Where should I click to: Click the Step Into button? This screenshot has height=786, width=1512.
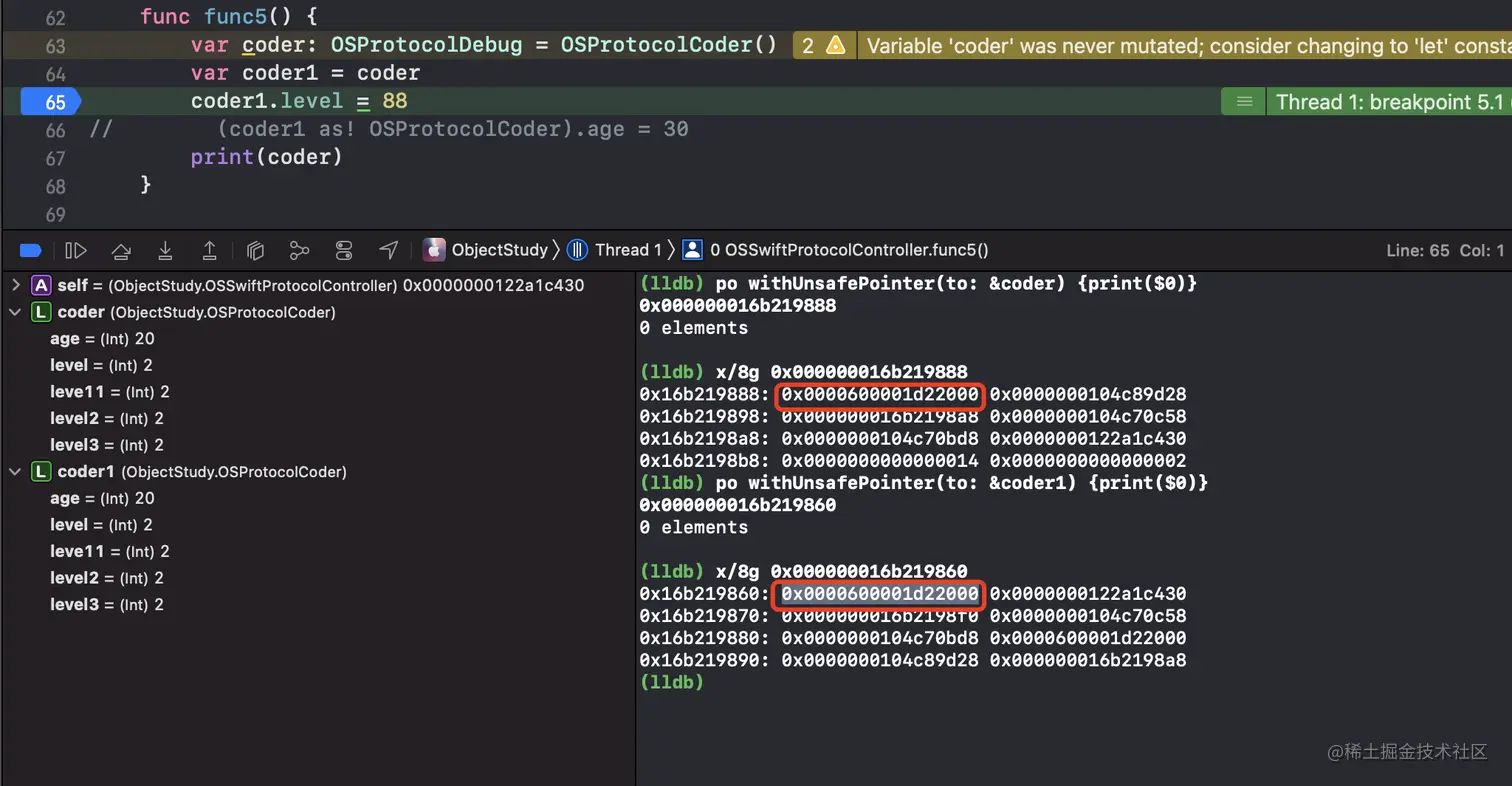tap(165, 250)
